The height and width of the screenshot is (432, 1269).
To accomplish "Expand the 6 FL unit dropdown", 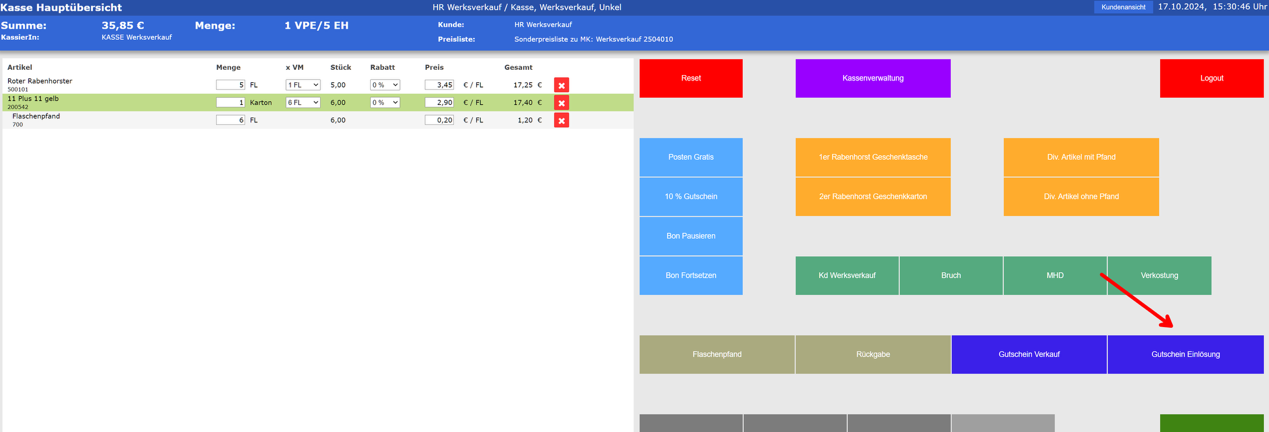I will coord(302,103).
